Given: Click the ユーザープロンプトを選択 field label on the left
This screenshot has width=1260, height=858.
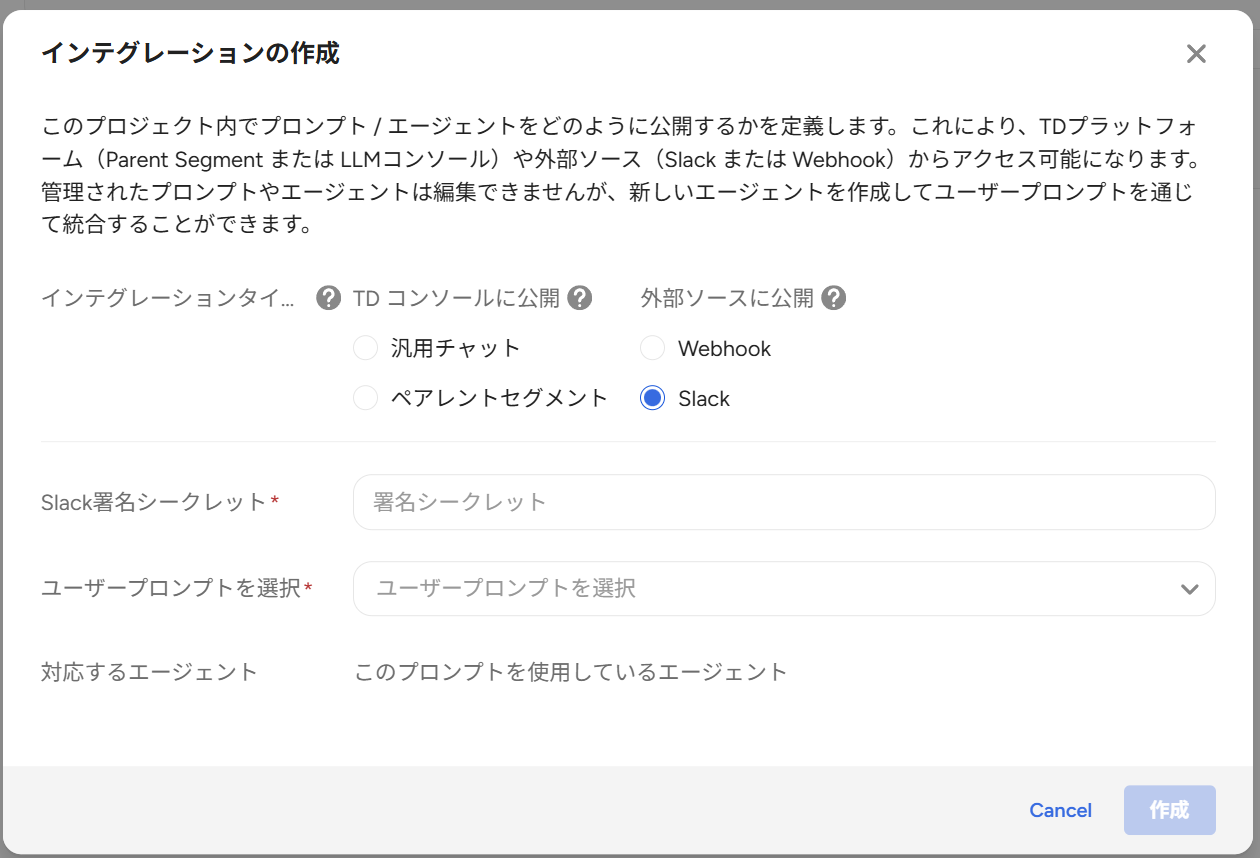Looking at the screenshot, I should pyautogui.click(x=170, y=588).
